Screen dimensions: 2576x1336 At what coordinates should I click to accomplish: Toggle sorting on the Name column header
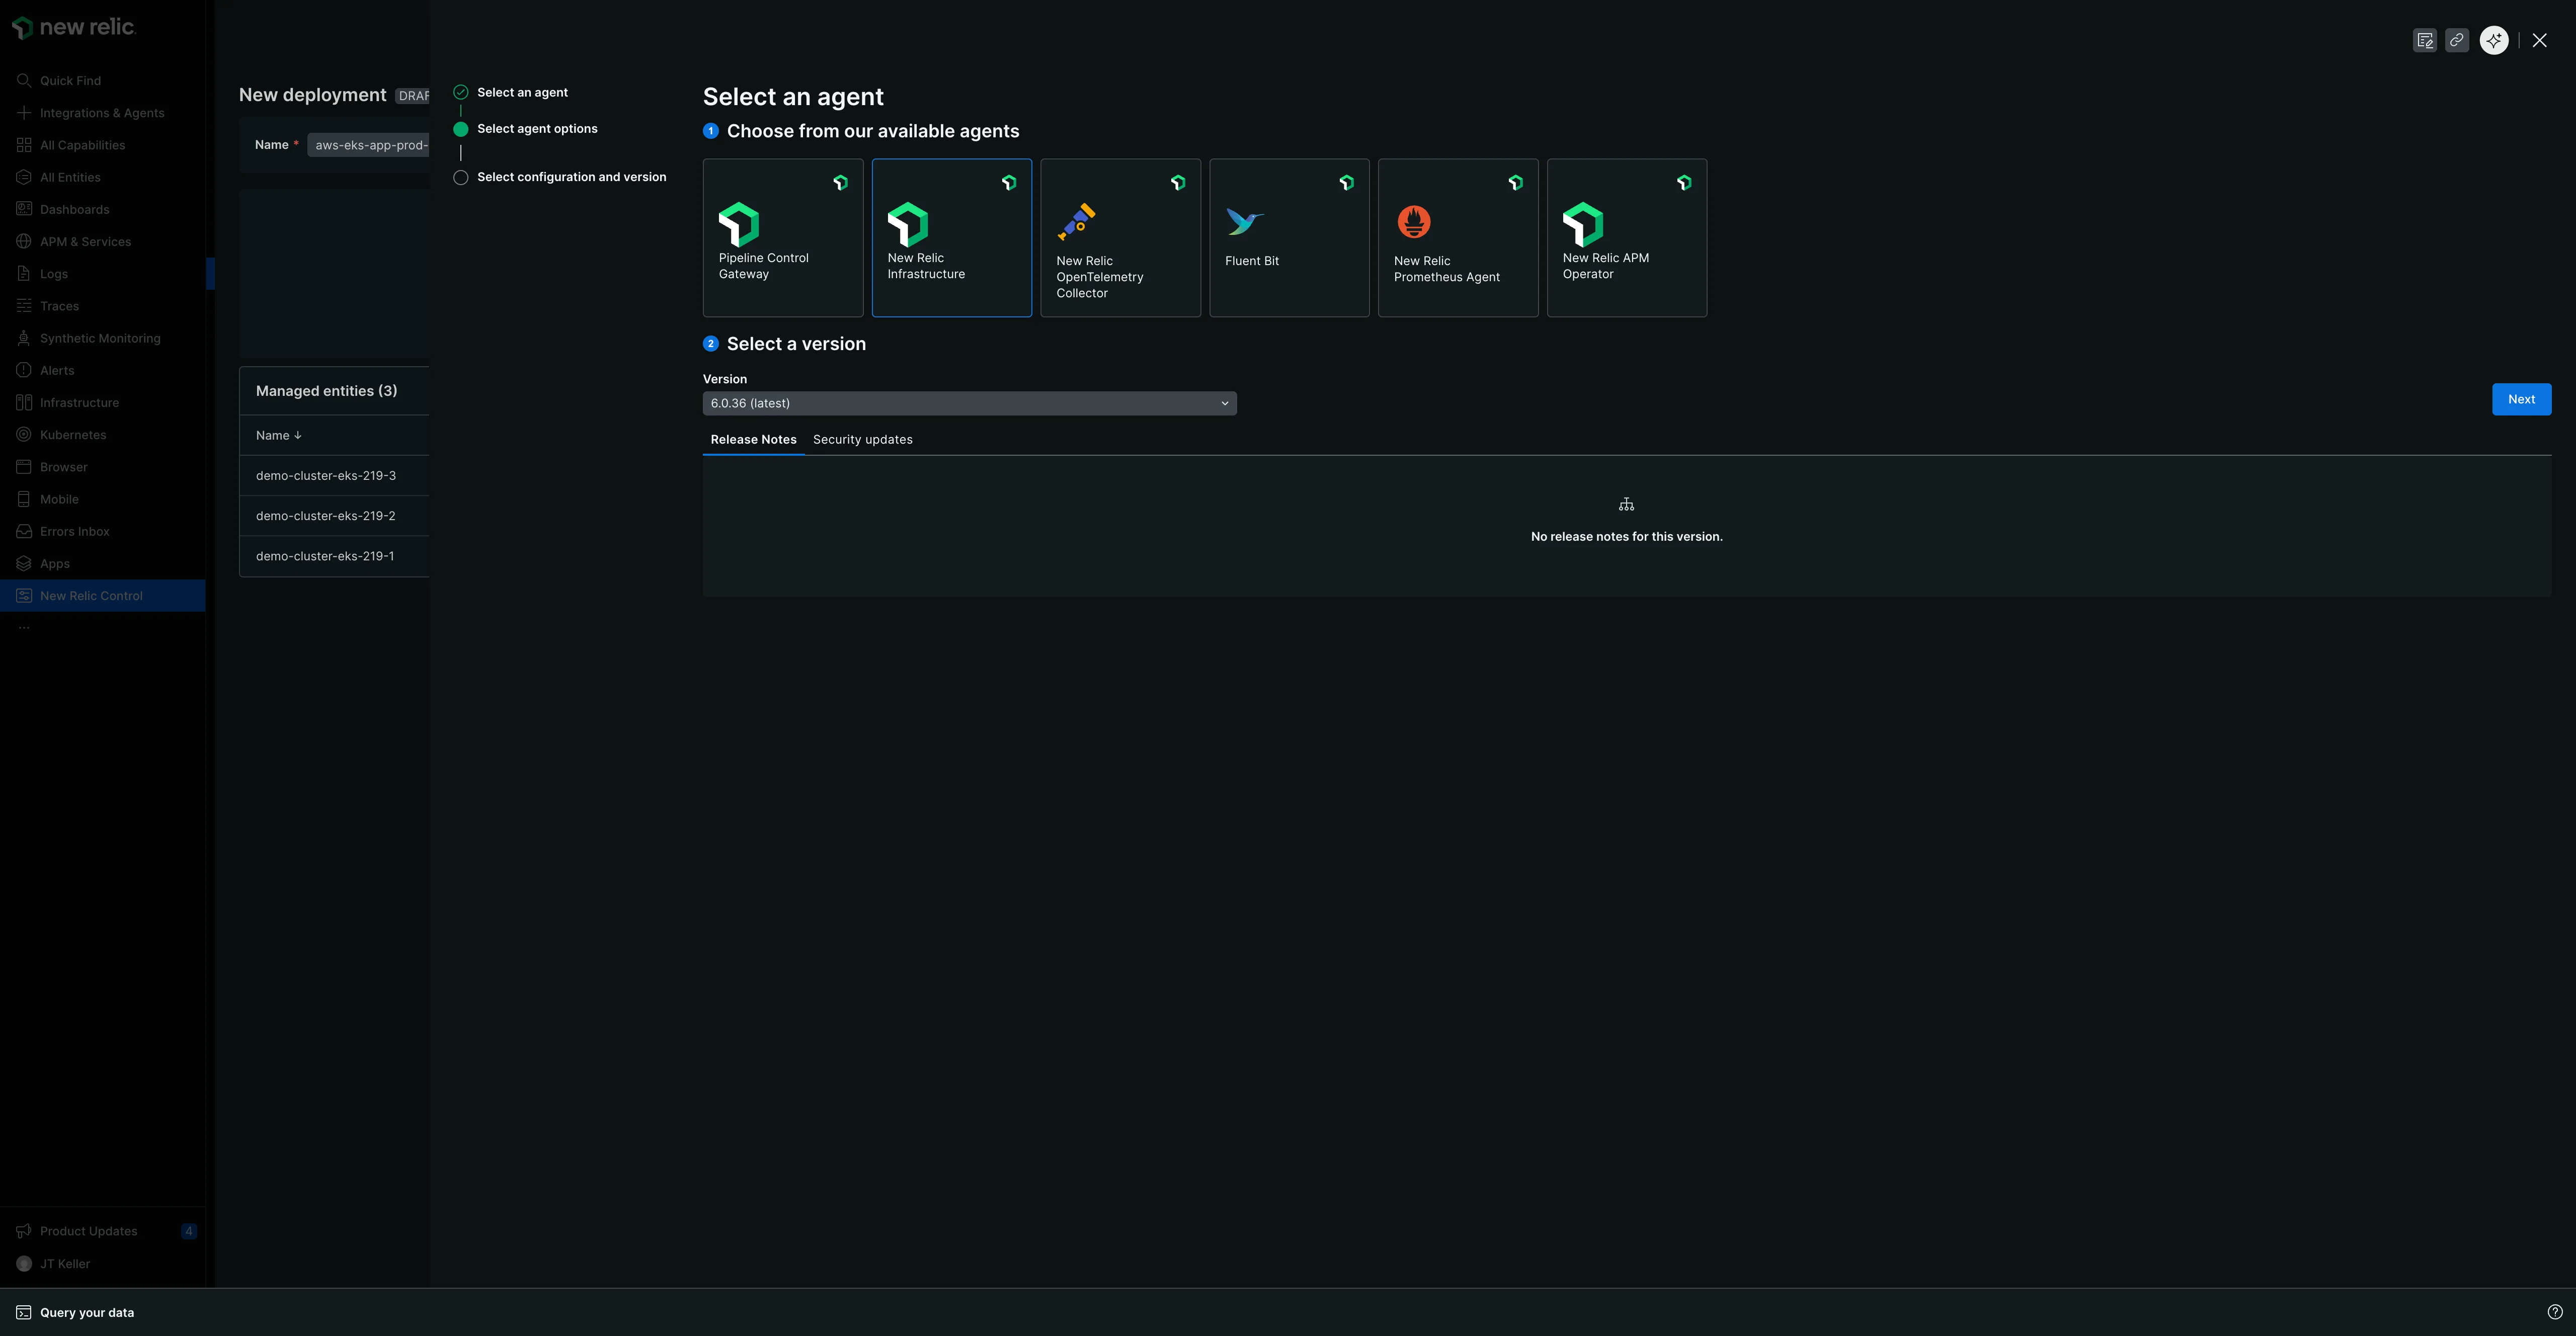[x=279, y=435]
